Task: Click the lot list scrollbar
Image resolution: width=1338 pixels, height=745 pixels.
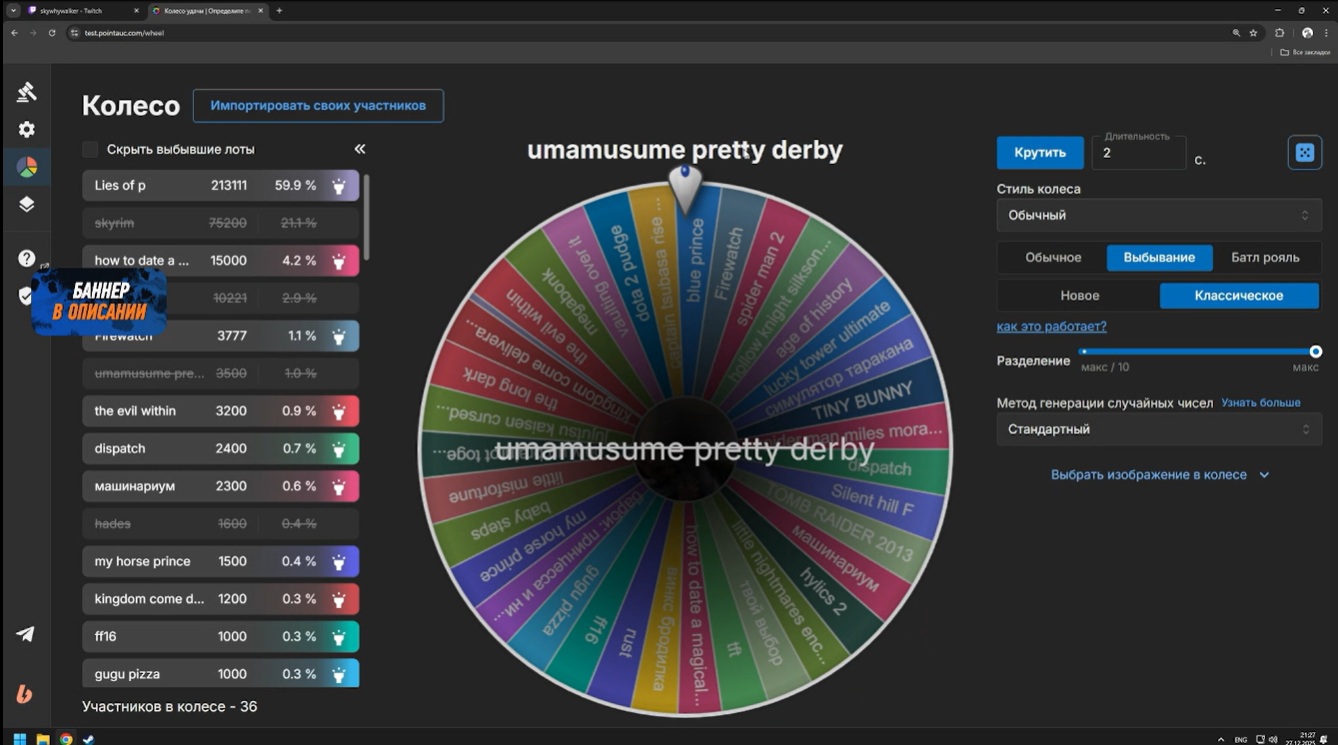Action: pos(366,217)
